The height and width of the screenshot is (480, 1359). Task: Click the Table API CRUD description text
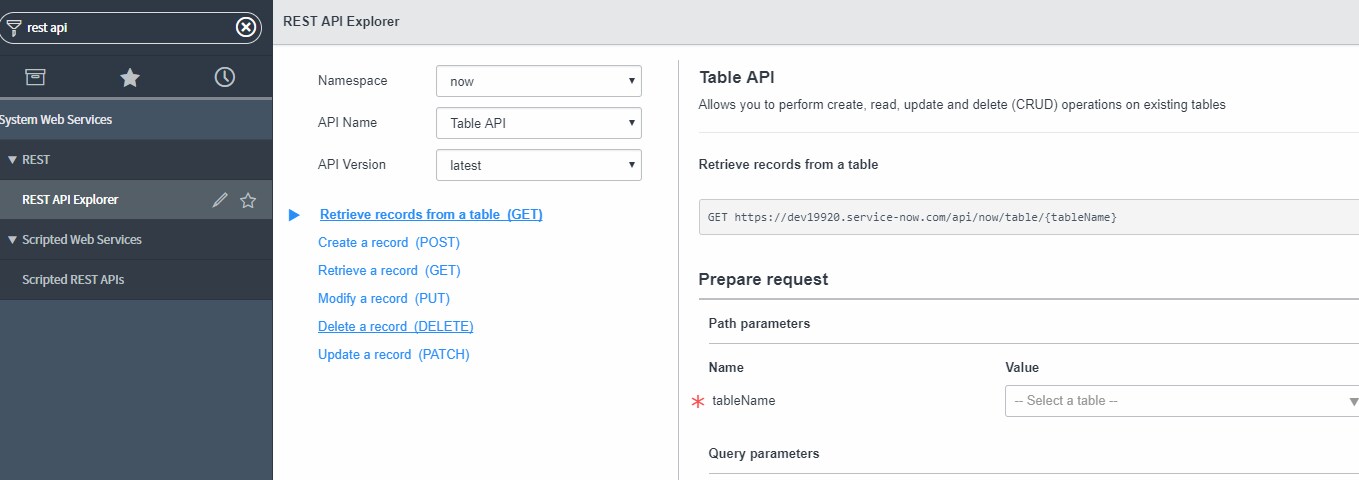coord(962,104)
